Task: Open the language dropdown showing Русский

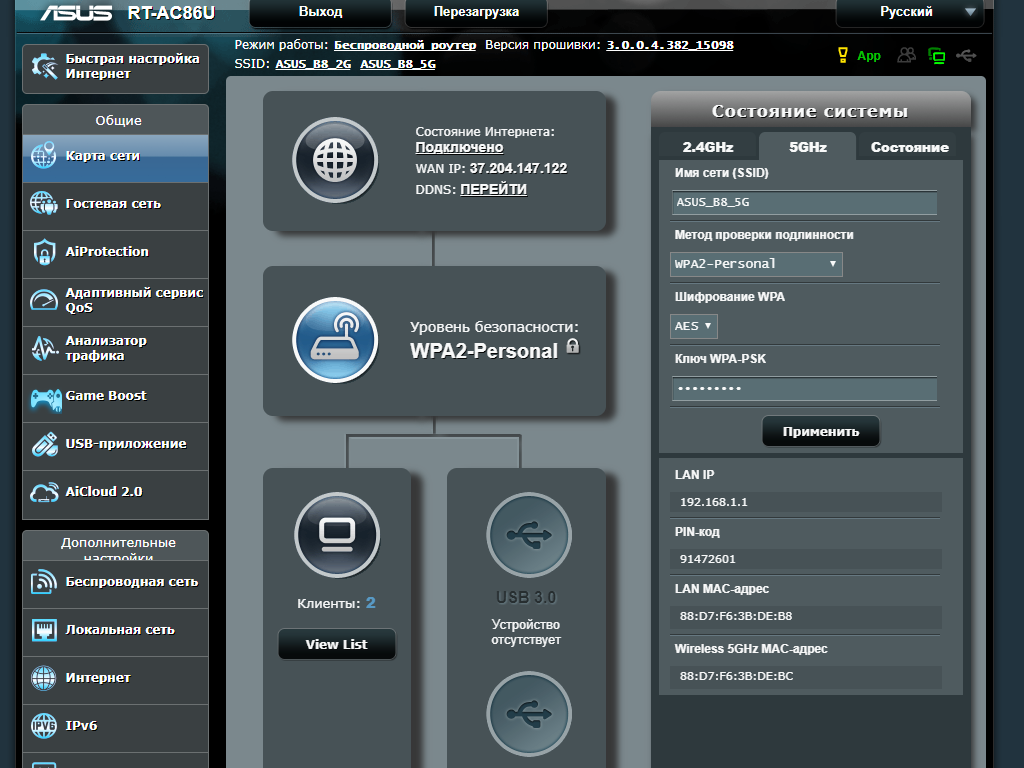Action: click(x=910, y=12)
